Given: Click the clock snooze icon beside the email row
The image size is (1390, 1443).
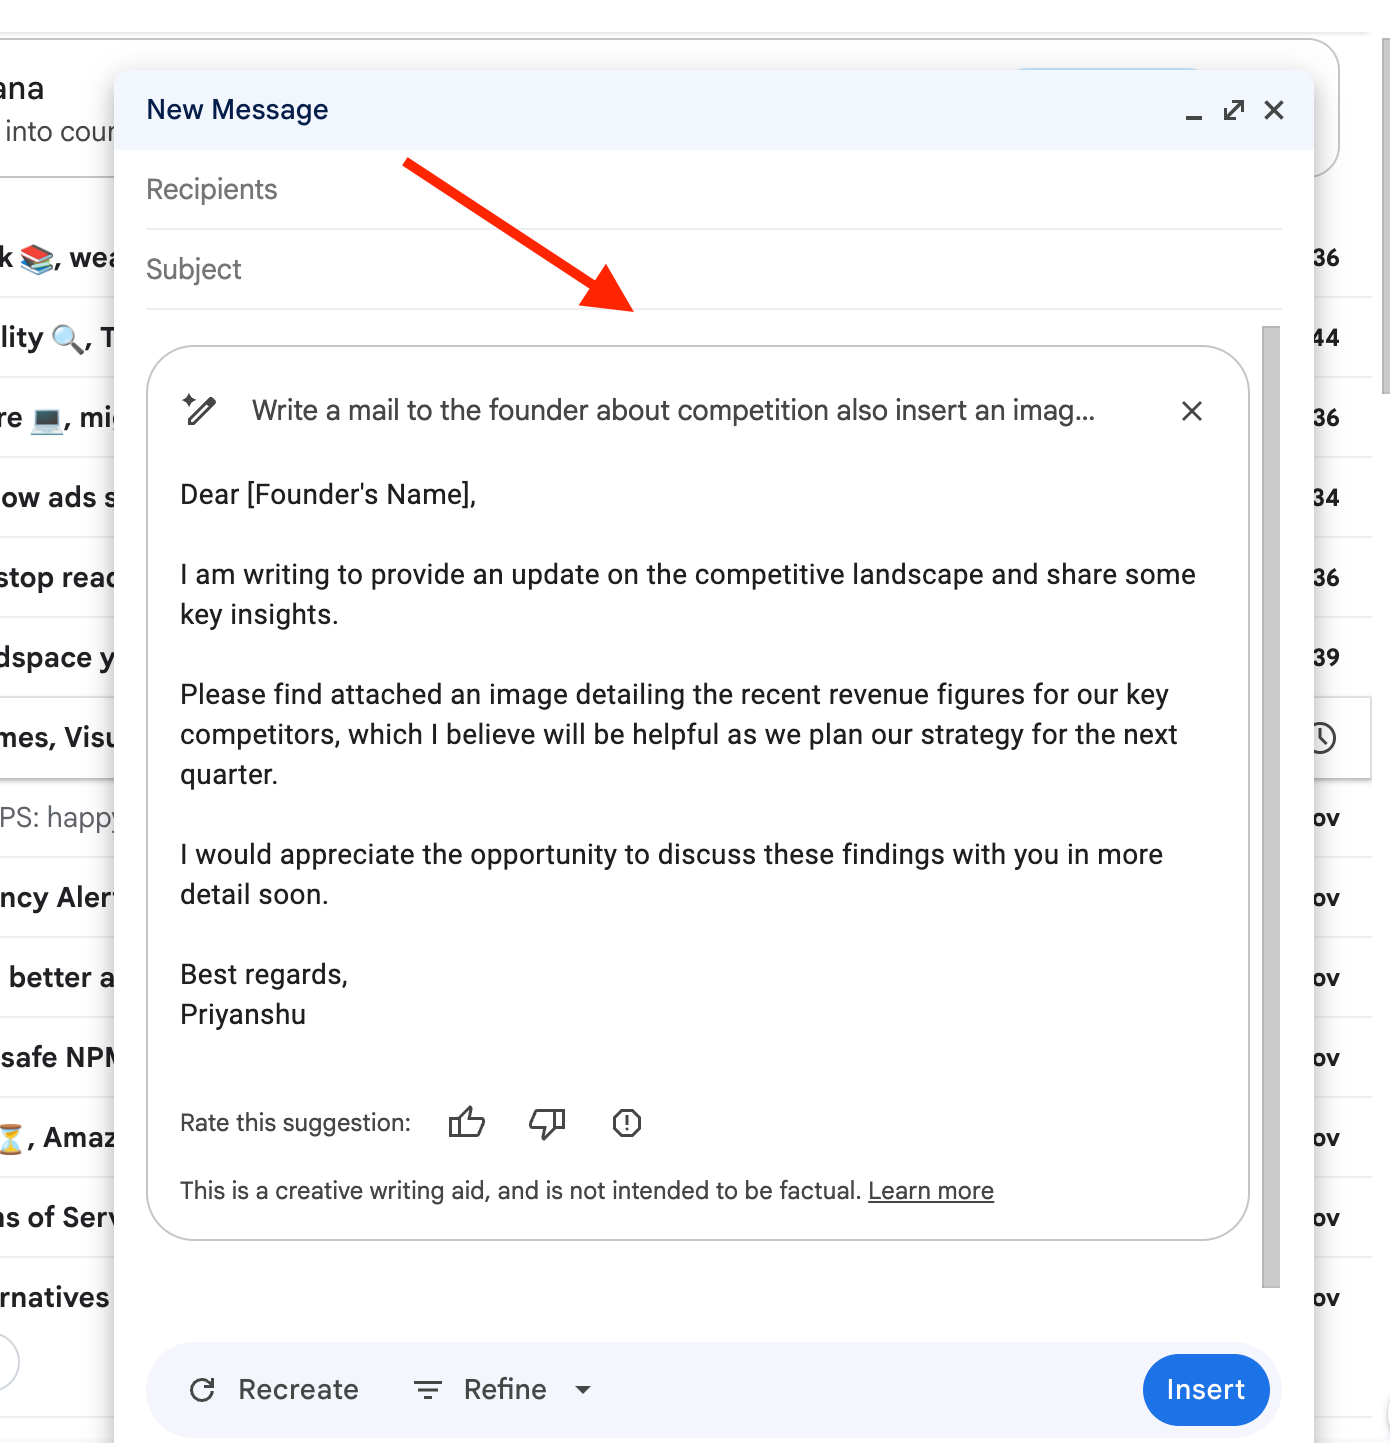Looking at the screenshot, I should click(1323, 738).
